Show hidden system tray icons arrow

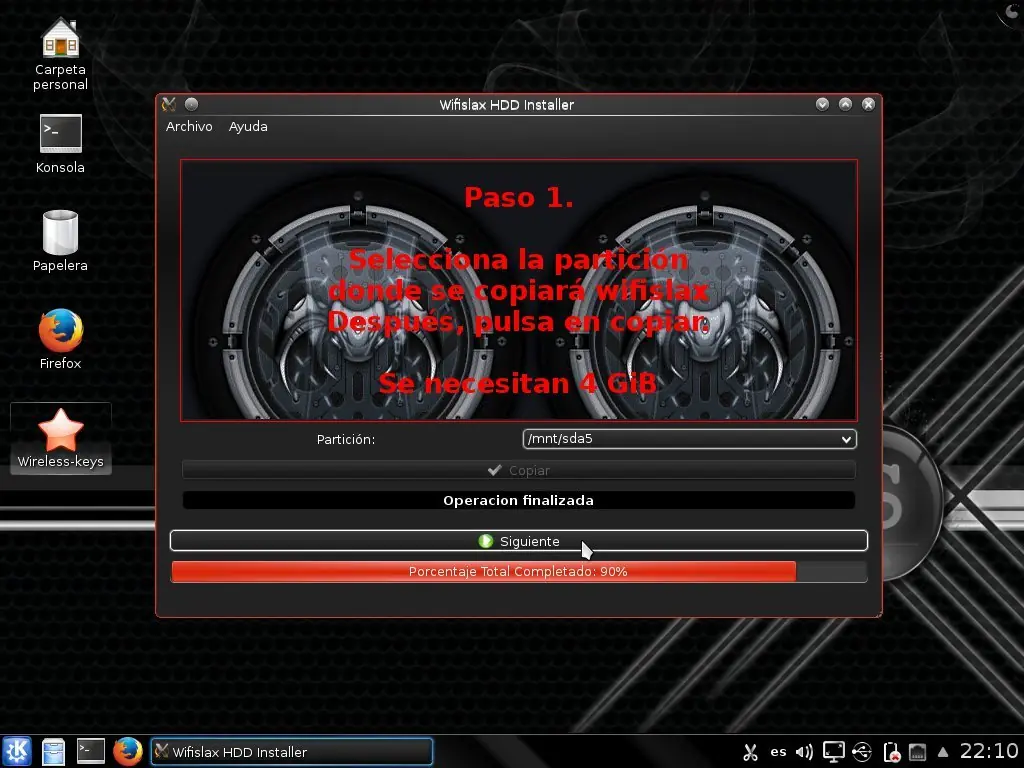pos(942,752)
